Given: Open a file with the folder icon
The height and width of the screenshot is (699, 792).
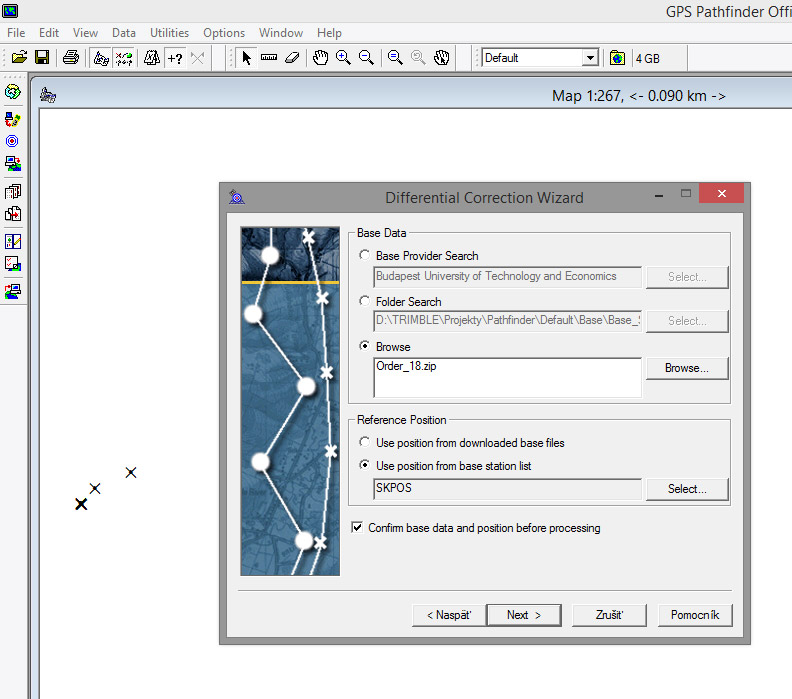Looking at the screenshot, I should pyautogui.click(x=19, y=57).
